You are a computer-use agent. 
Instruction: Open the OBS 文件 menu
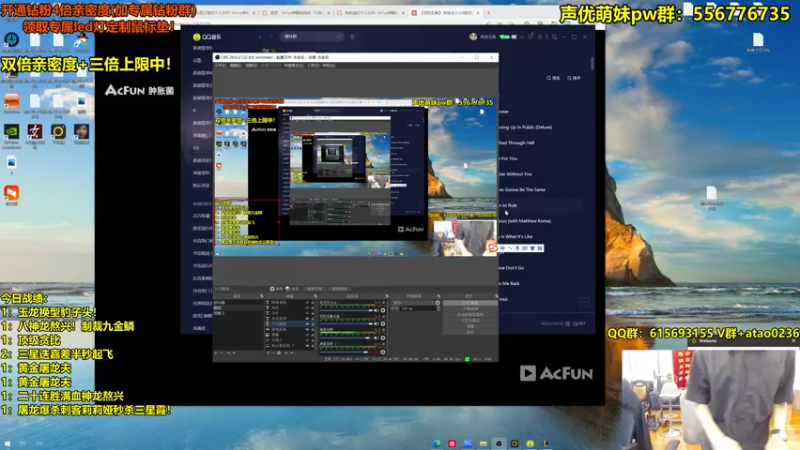[220, 65]
